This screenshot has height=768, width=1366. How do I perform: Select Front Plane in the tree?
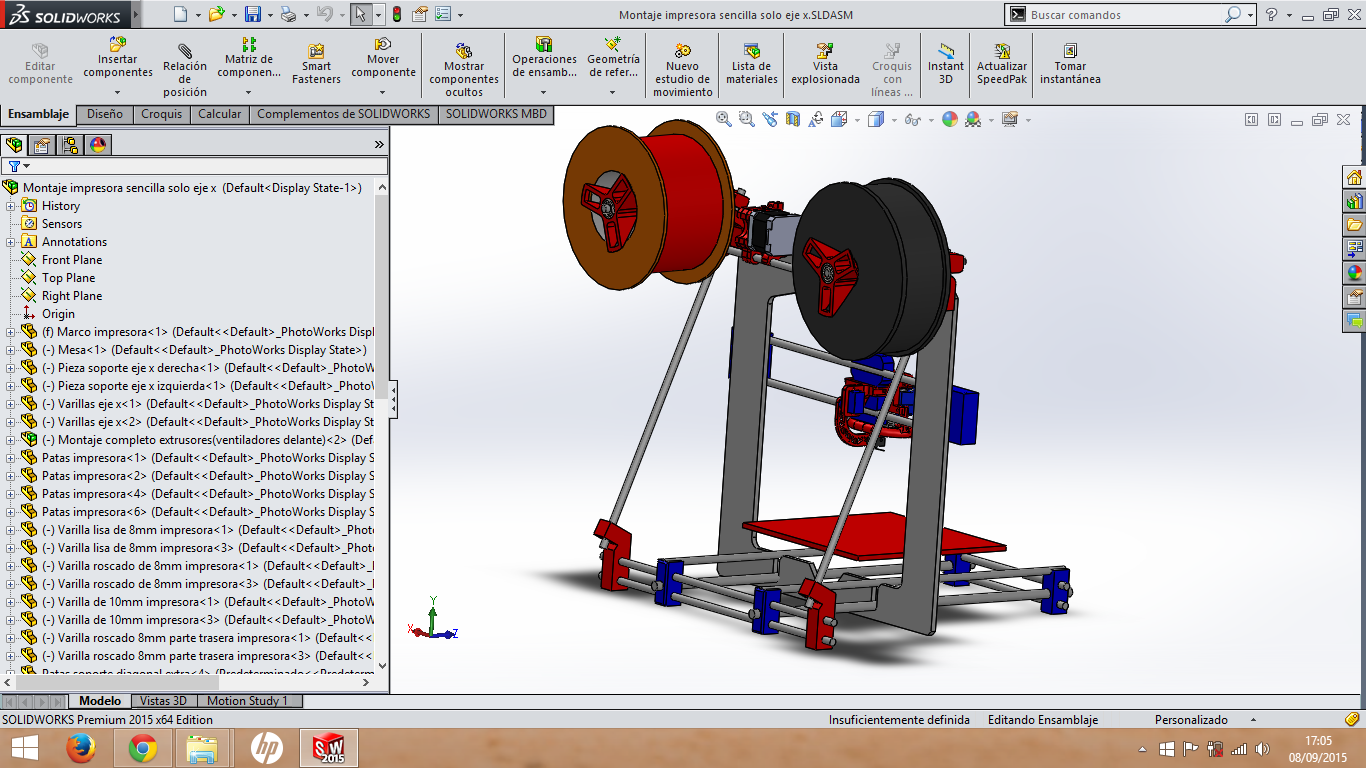pos(71,260)
